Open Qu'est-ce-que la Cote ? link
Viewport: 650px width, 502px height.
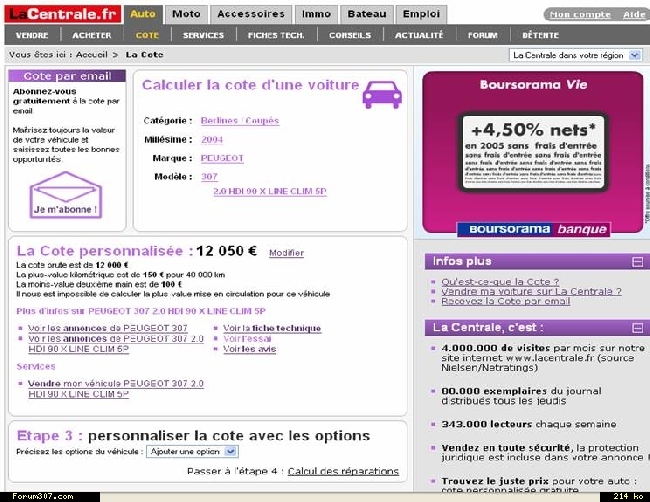(500, 282)
